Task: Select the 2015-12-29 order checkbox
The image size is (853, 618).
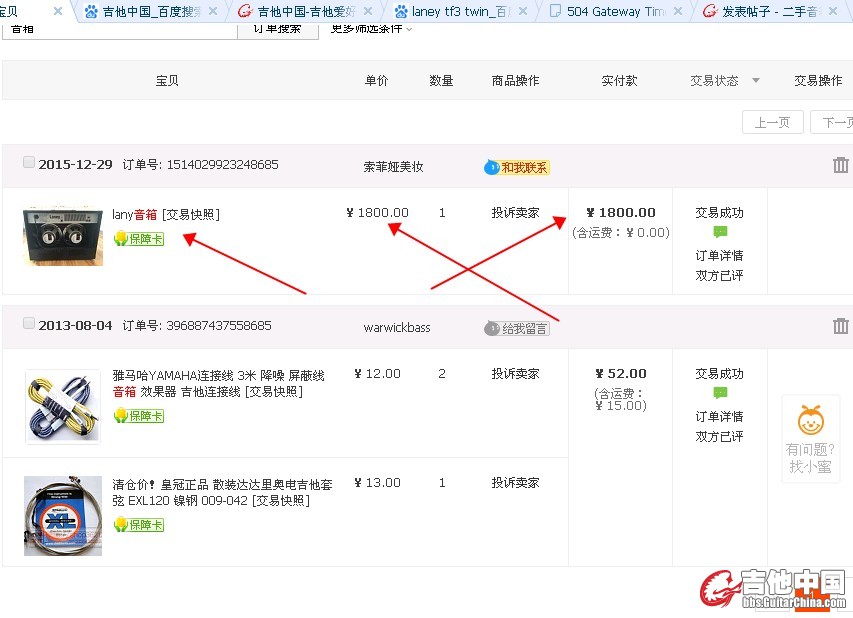Action: tap(29, 163)
